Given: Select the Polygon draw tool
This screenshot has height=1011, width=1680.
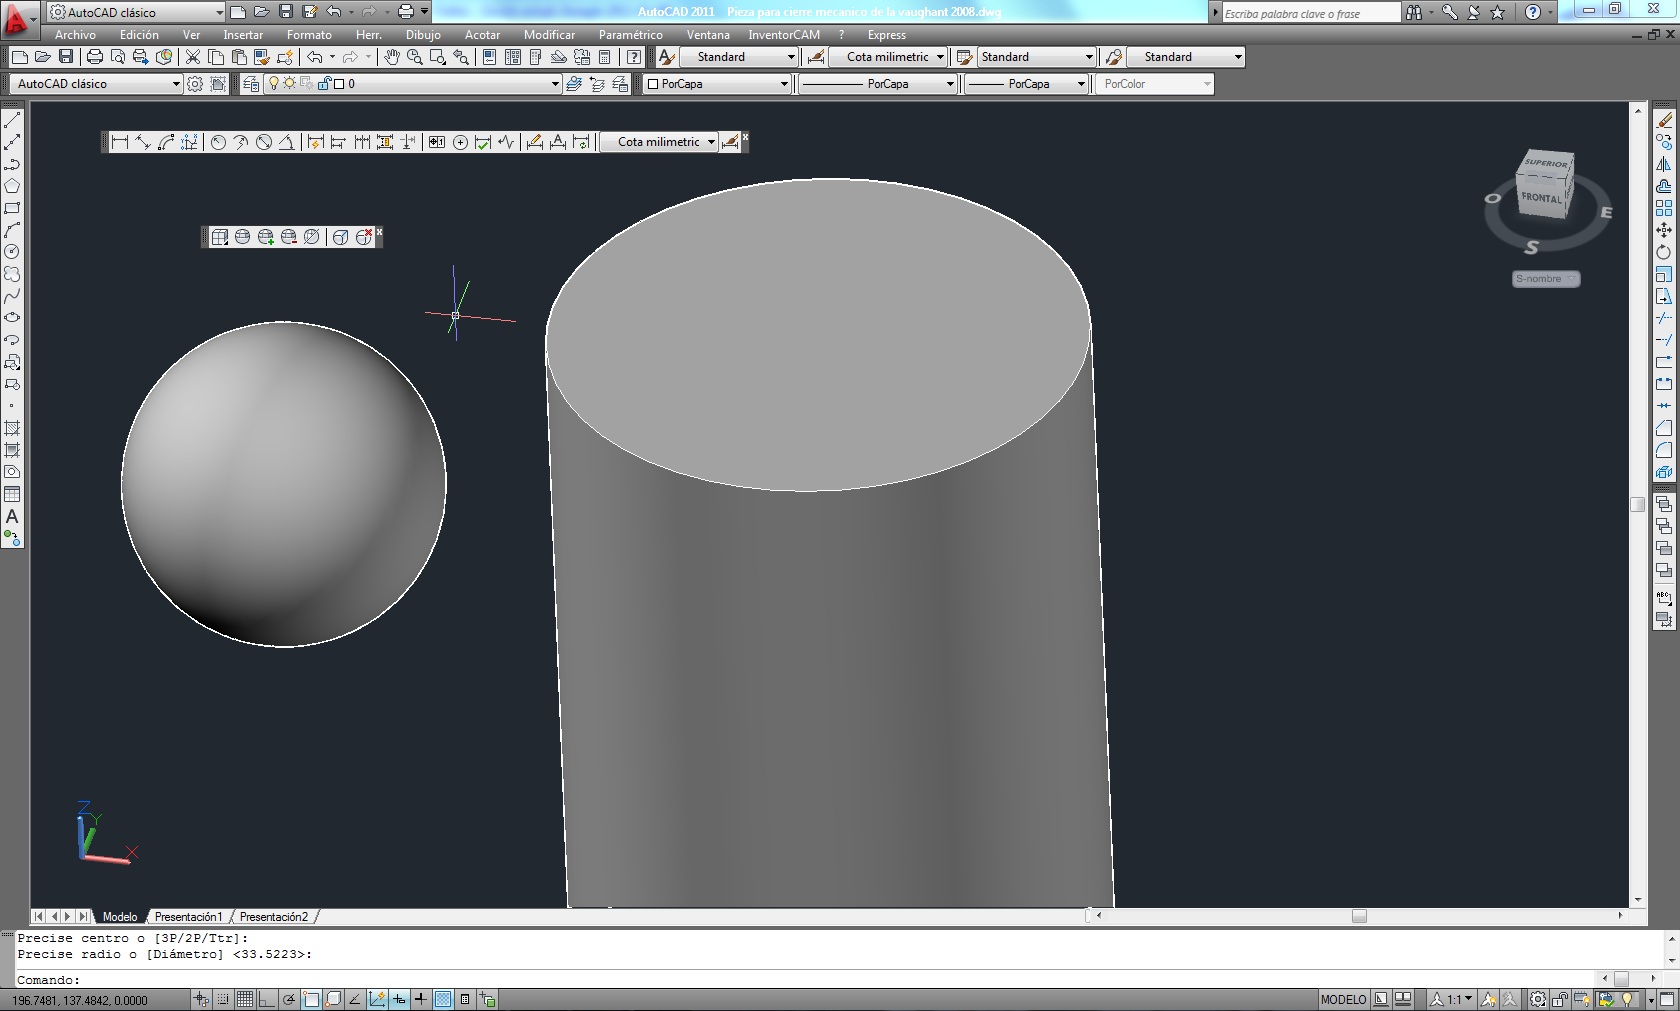Looking at the screenshot, I should 12,186.
